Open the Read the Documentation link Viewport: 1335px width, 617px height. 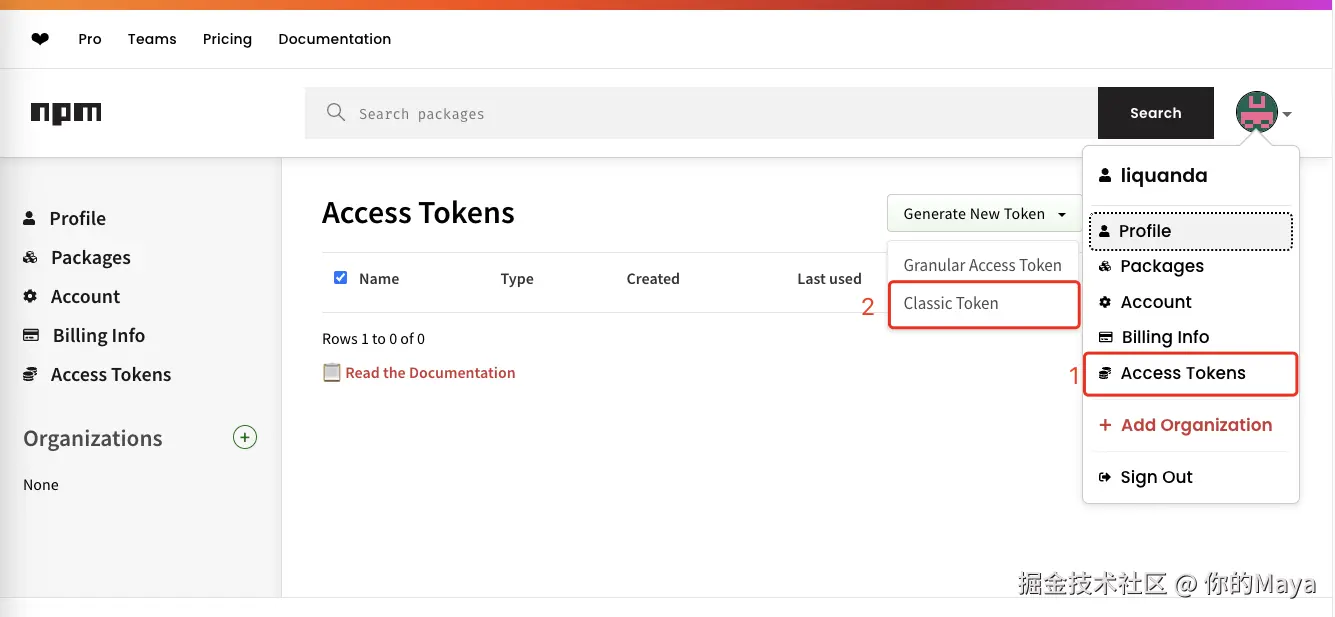coord(430,373)
